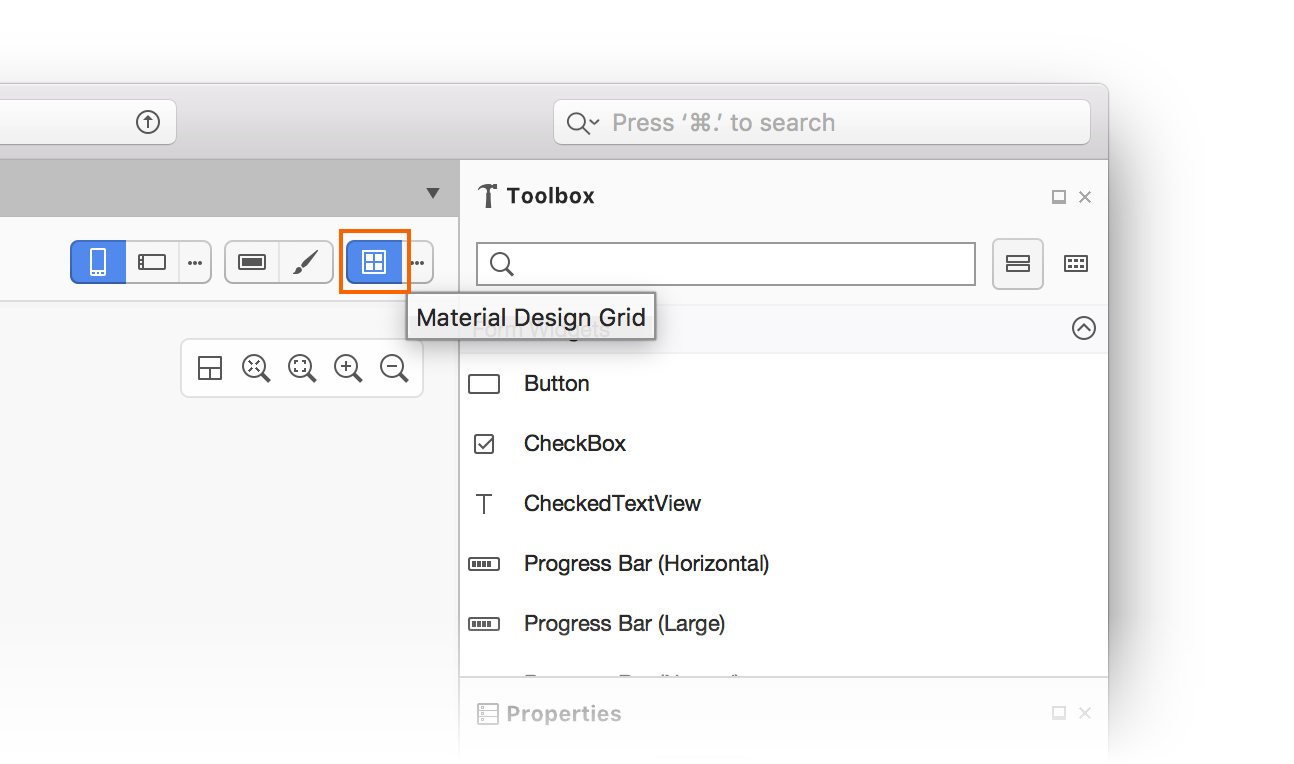
Task: Toggle the Material Design Grid button
Action: click(x=374, y=262)
